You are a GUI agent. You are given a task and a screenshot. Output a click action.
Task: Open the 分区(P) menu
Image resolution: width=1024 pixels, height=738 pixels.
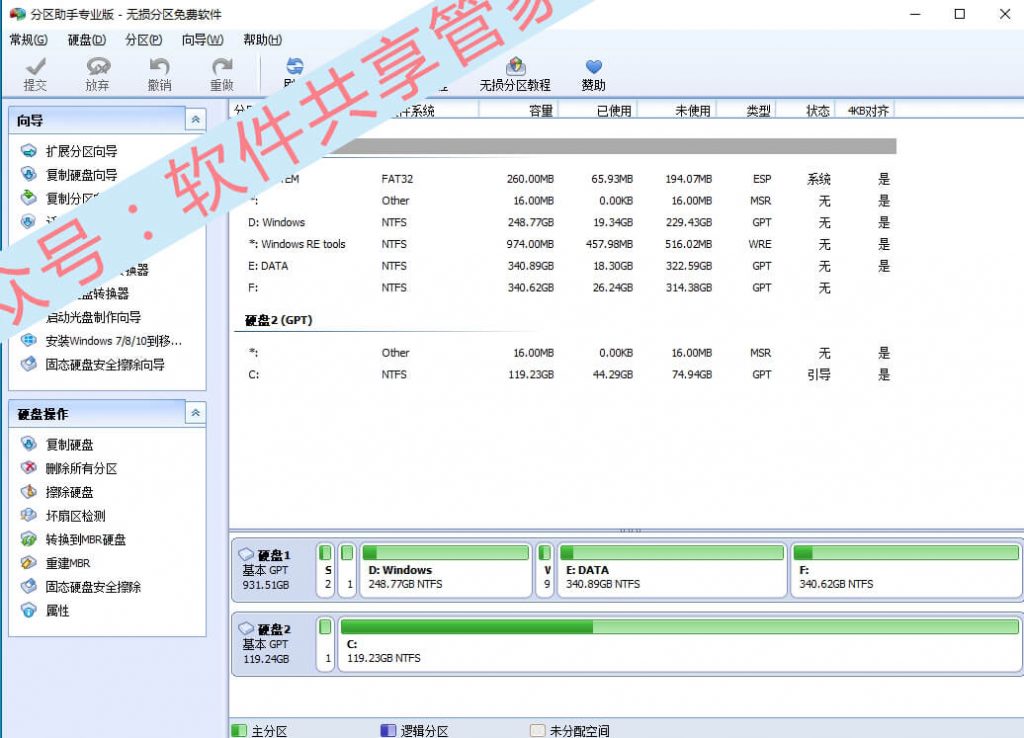click(x=144, y=40)
